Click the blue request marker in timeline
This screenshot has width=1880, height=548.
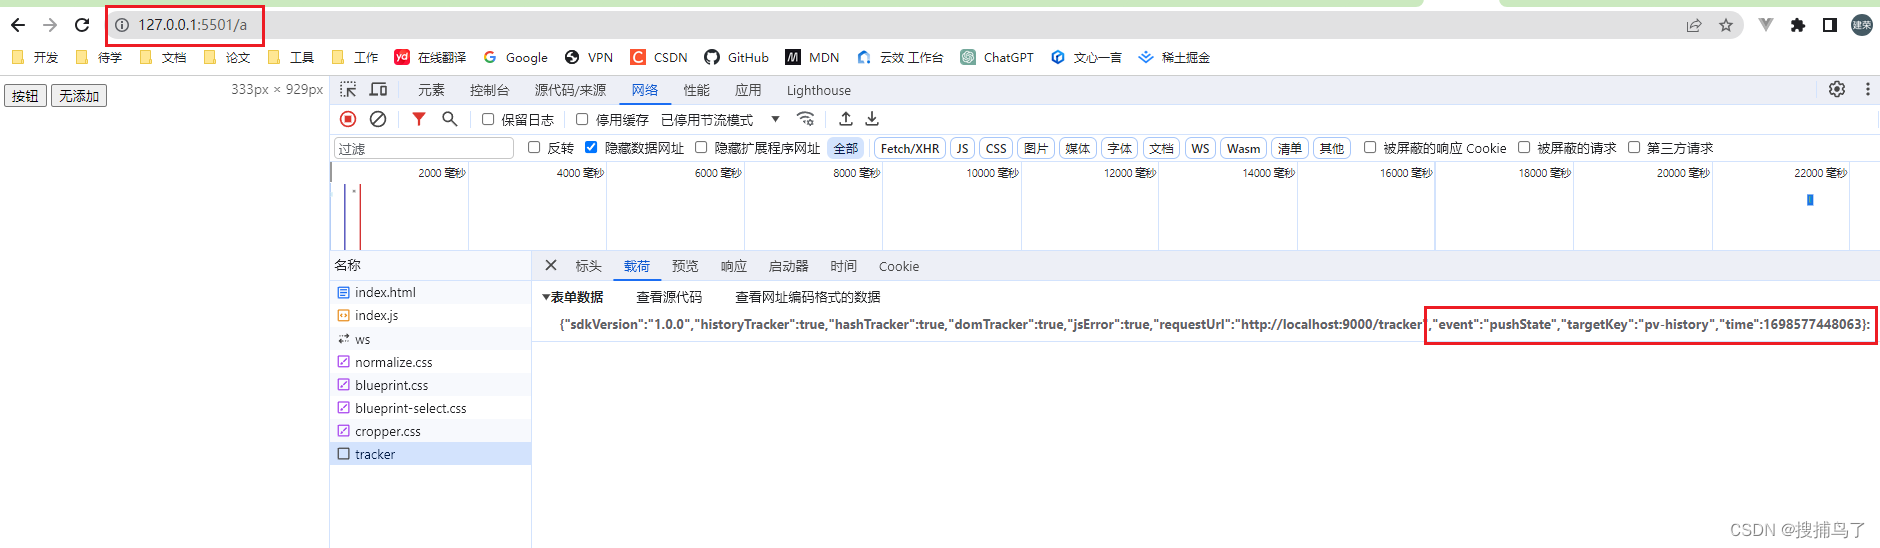(1810, 200)
